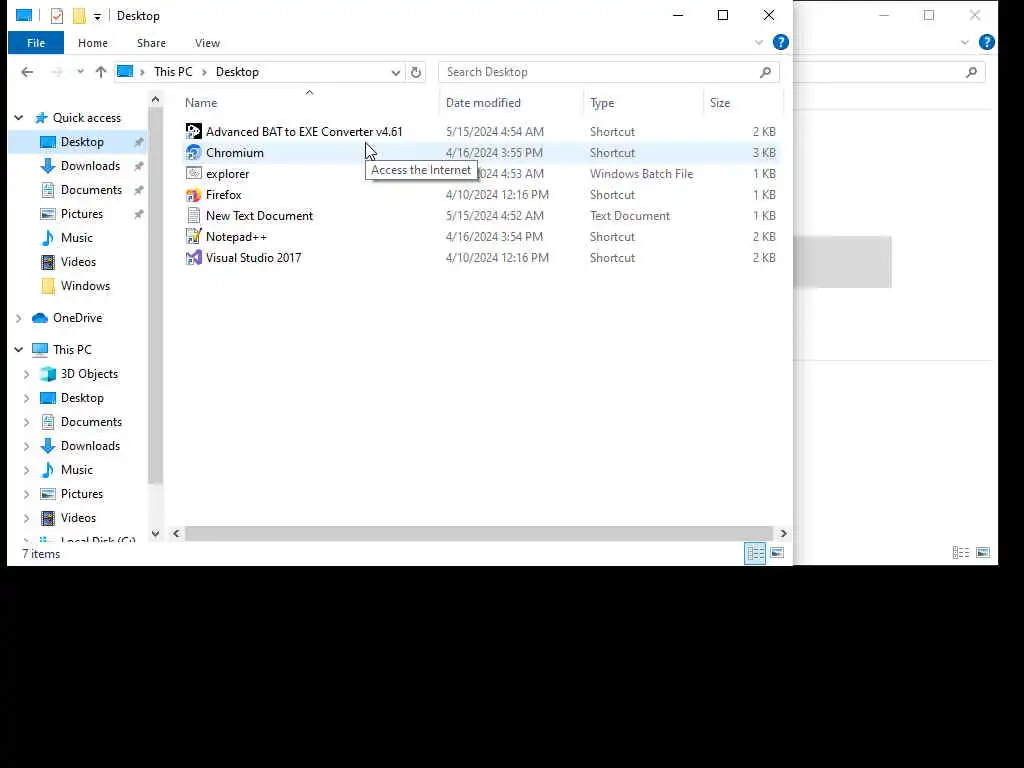Open Documents under Quick access
The width and height of the screenshot is (1024, 768).
(91, 190)
